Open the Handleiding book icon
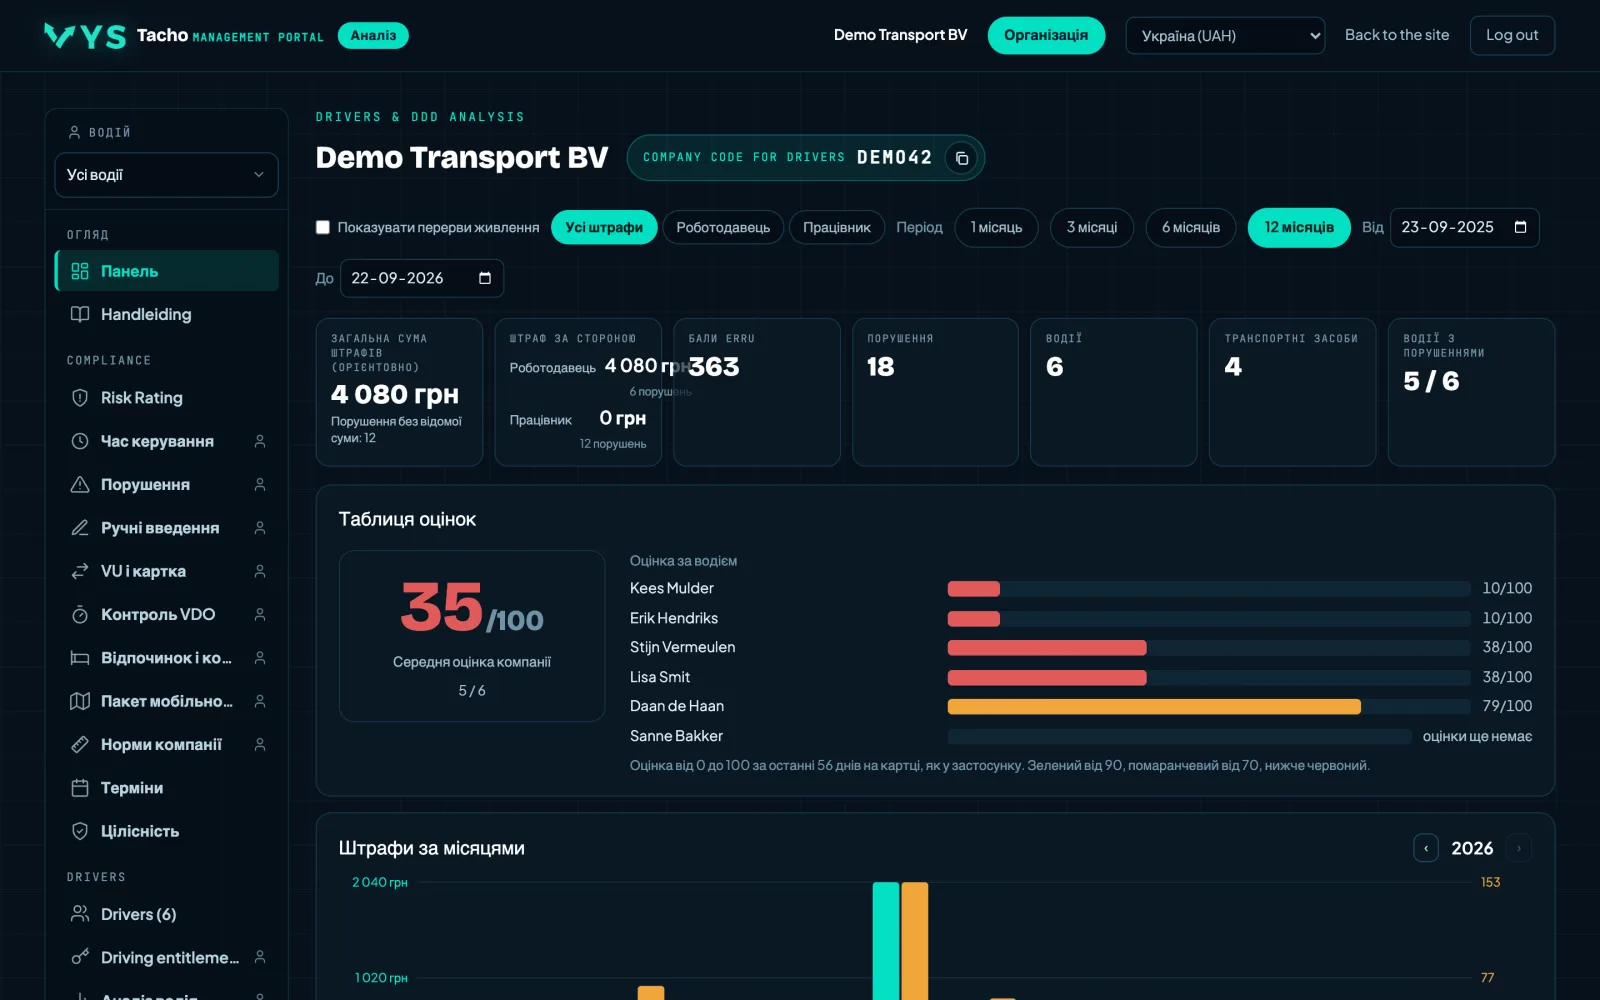 point(80,314)
